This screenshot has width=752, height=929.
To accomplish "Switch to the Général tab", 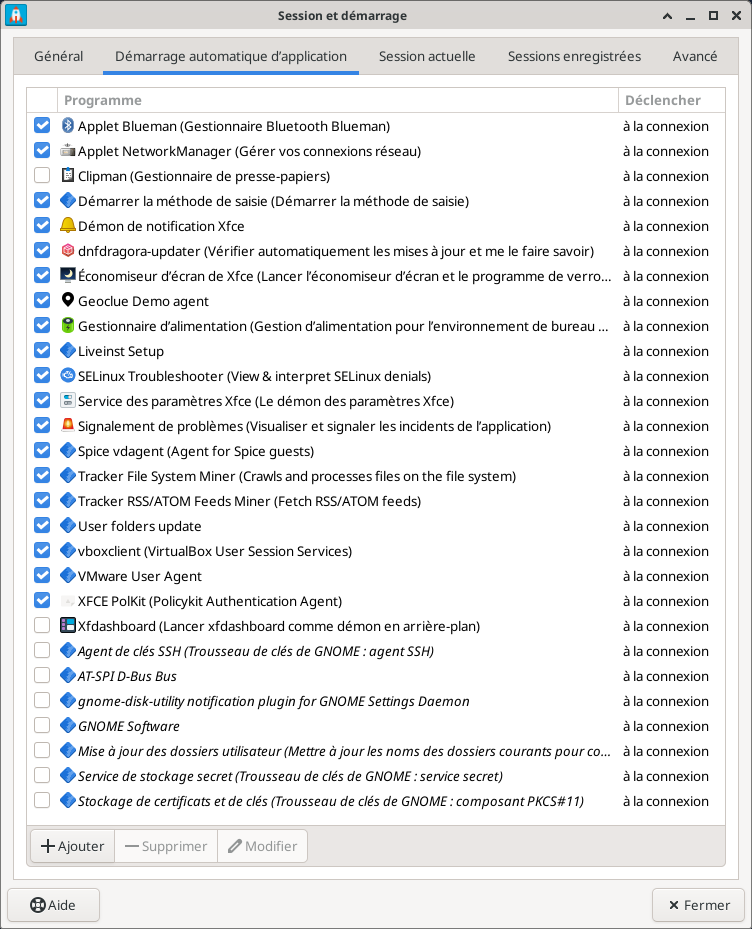I will point(59,56).
